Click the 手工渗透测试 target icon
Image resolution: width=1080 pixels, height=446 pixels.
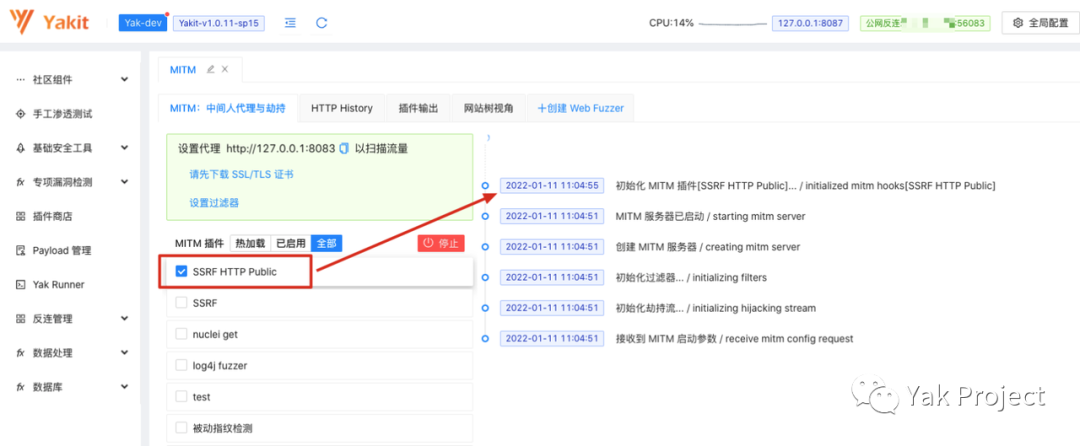[21, 114]
